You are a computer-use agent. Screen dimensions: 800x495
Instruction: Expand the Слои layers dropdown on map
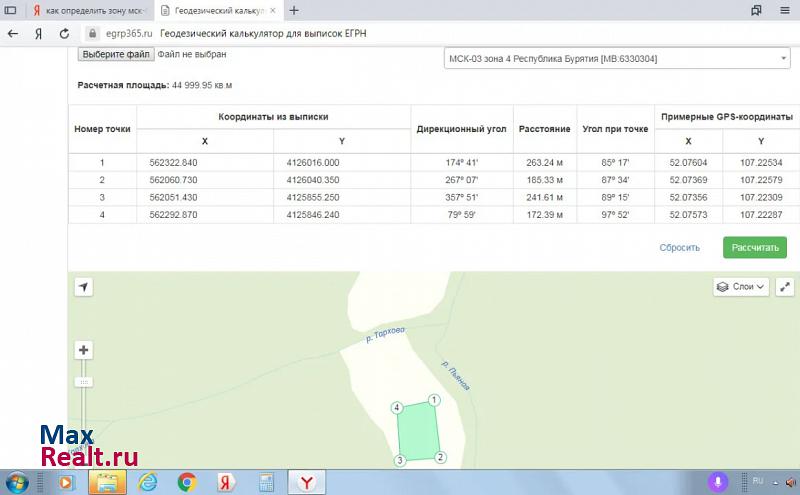pyautogui.click(x=740, y=287)
